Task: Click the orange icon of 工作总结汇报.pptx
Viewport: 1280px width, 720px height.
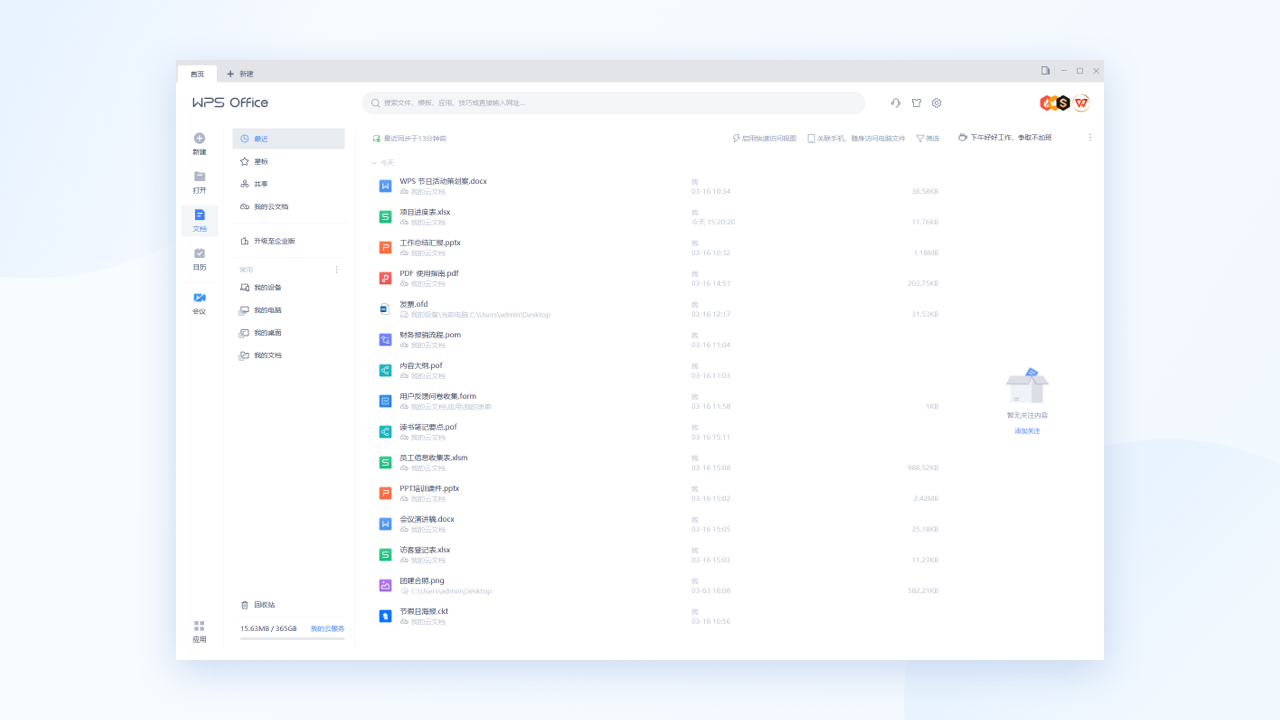Action: point(385,247)
